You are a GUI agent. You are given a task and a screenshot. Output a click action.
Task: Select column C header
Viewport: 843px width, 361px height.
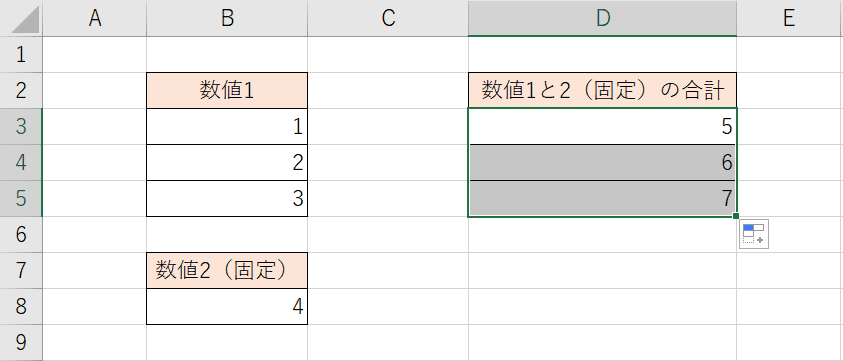(x=388, y=18)
